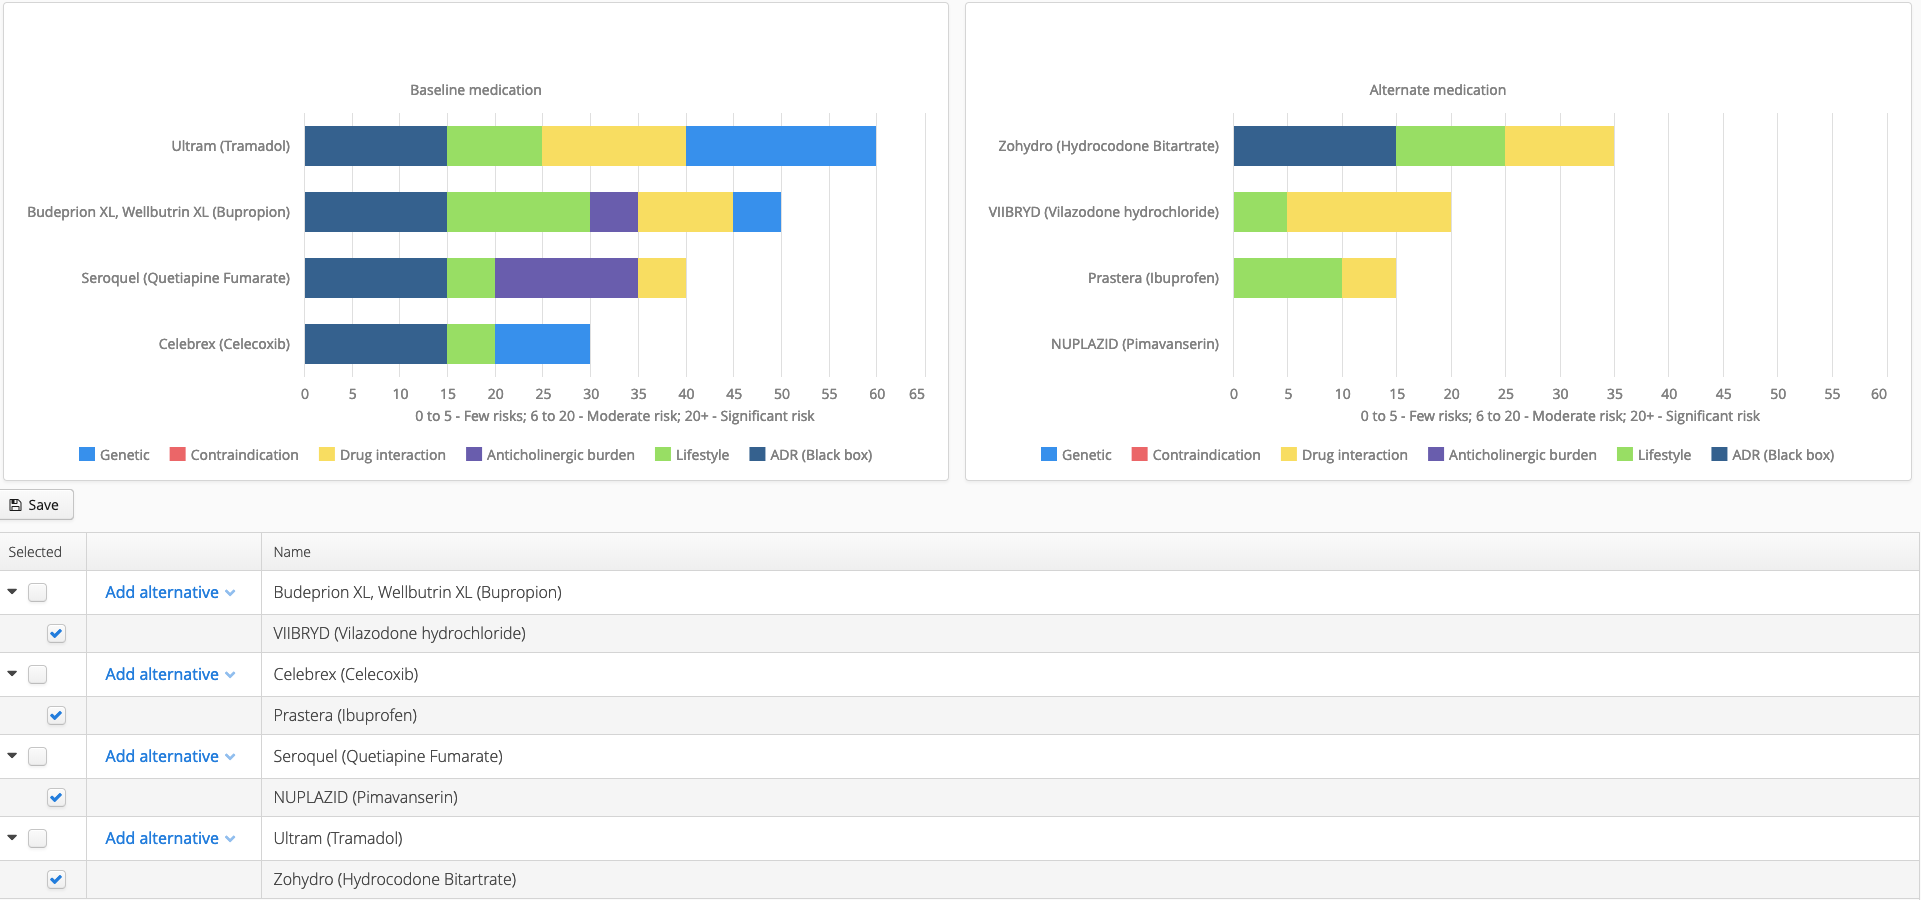Click the Ultram Genetic bar segment
Viewport: 1921px width, 900px height.
(x=781, y=146)
